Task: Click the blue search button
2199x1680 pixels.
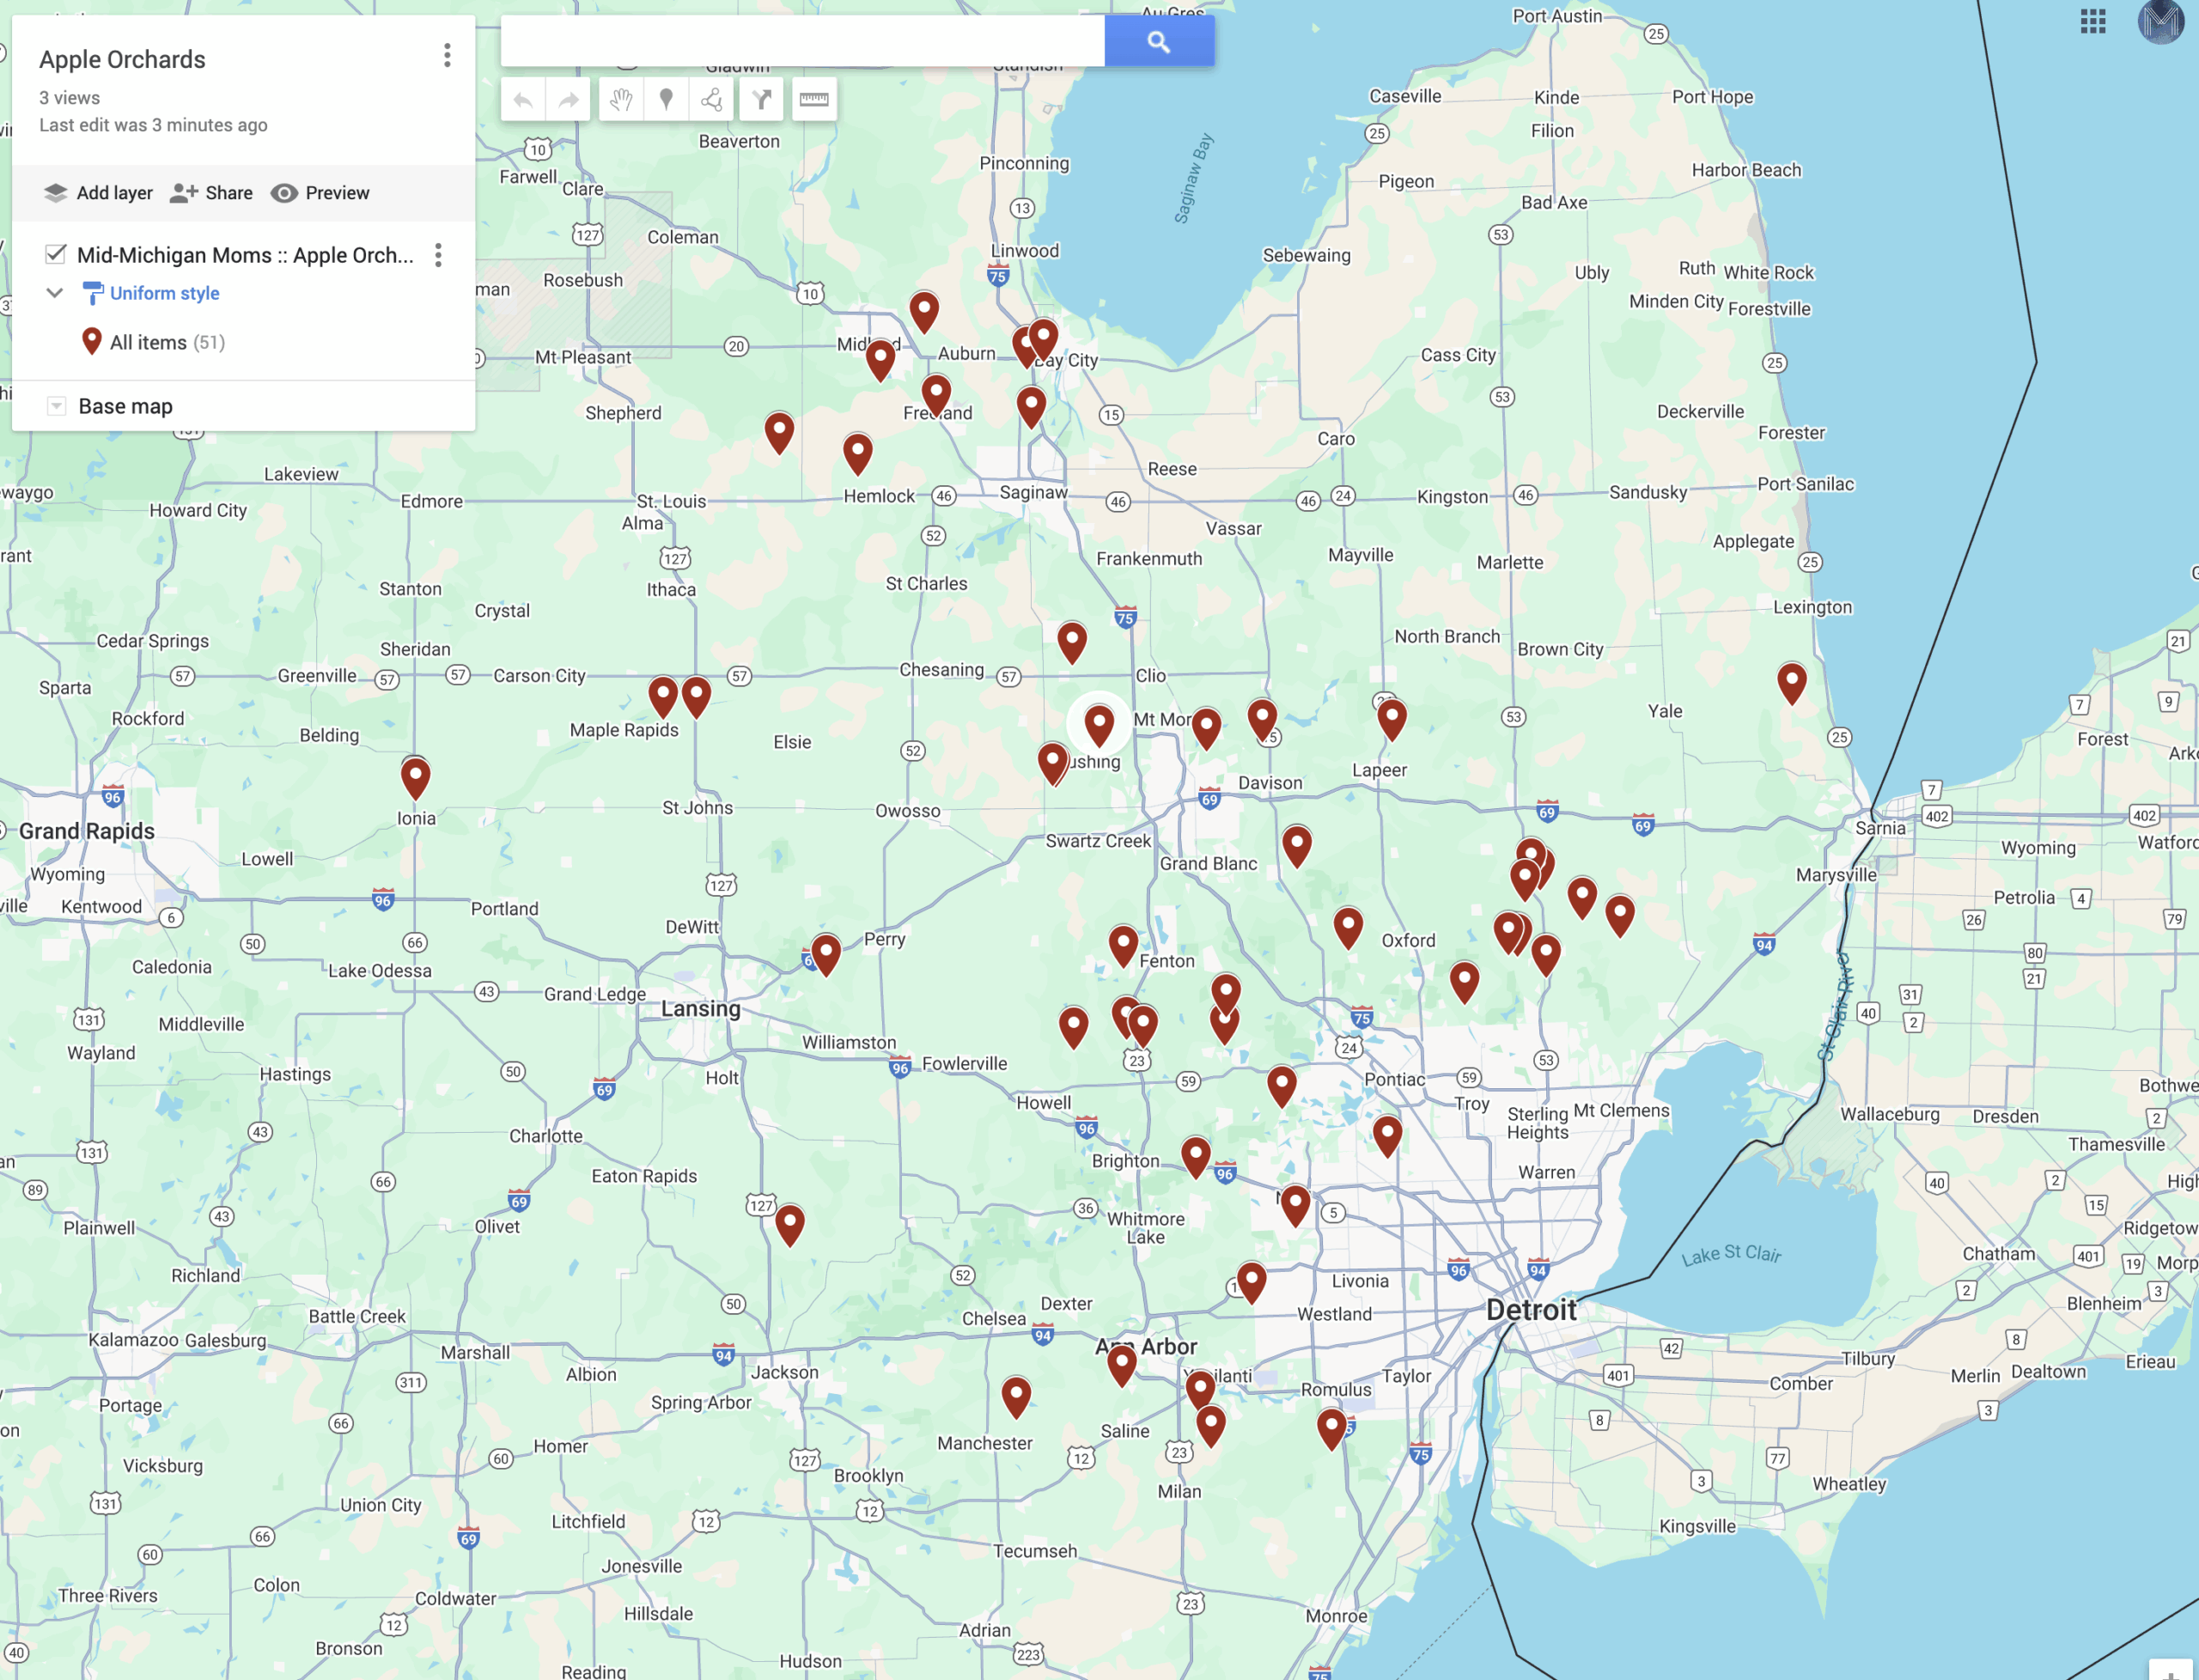Action: click(x=1158, y=41)
